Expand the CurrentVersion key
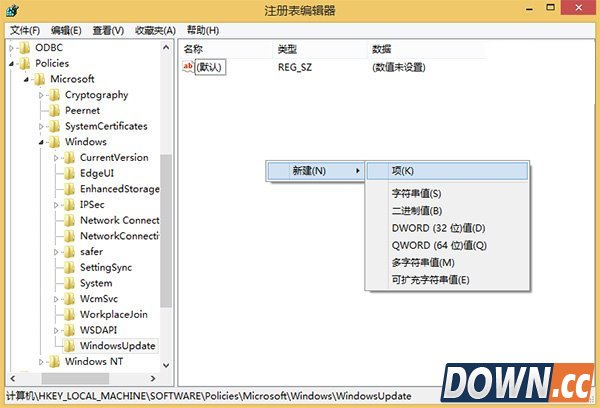This screenshot has height=408, width=600. (x=56, y=158)
